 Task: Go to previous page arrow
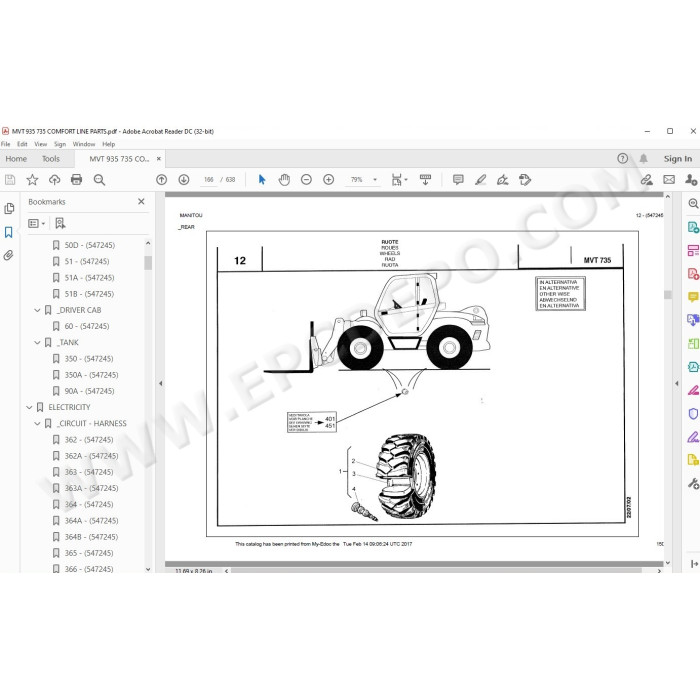pyautogui.click(x=162, y=180)
